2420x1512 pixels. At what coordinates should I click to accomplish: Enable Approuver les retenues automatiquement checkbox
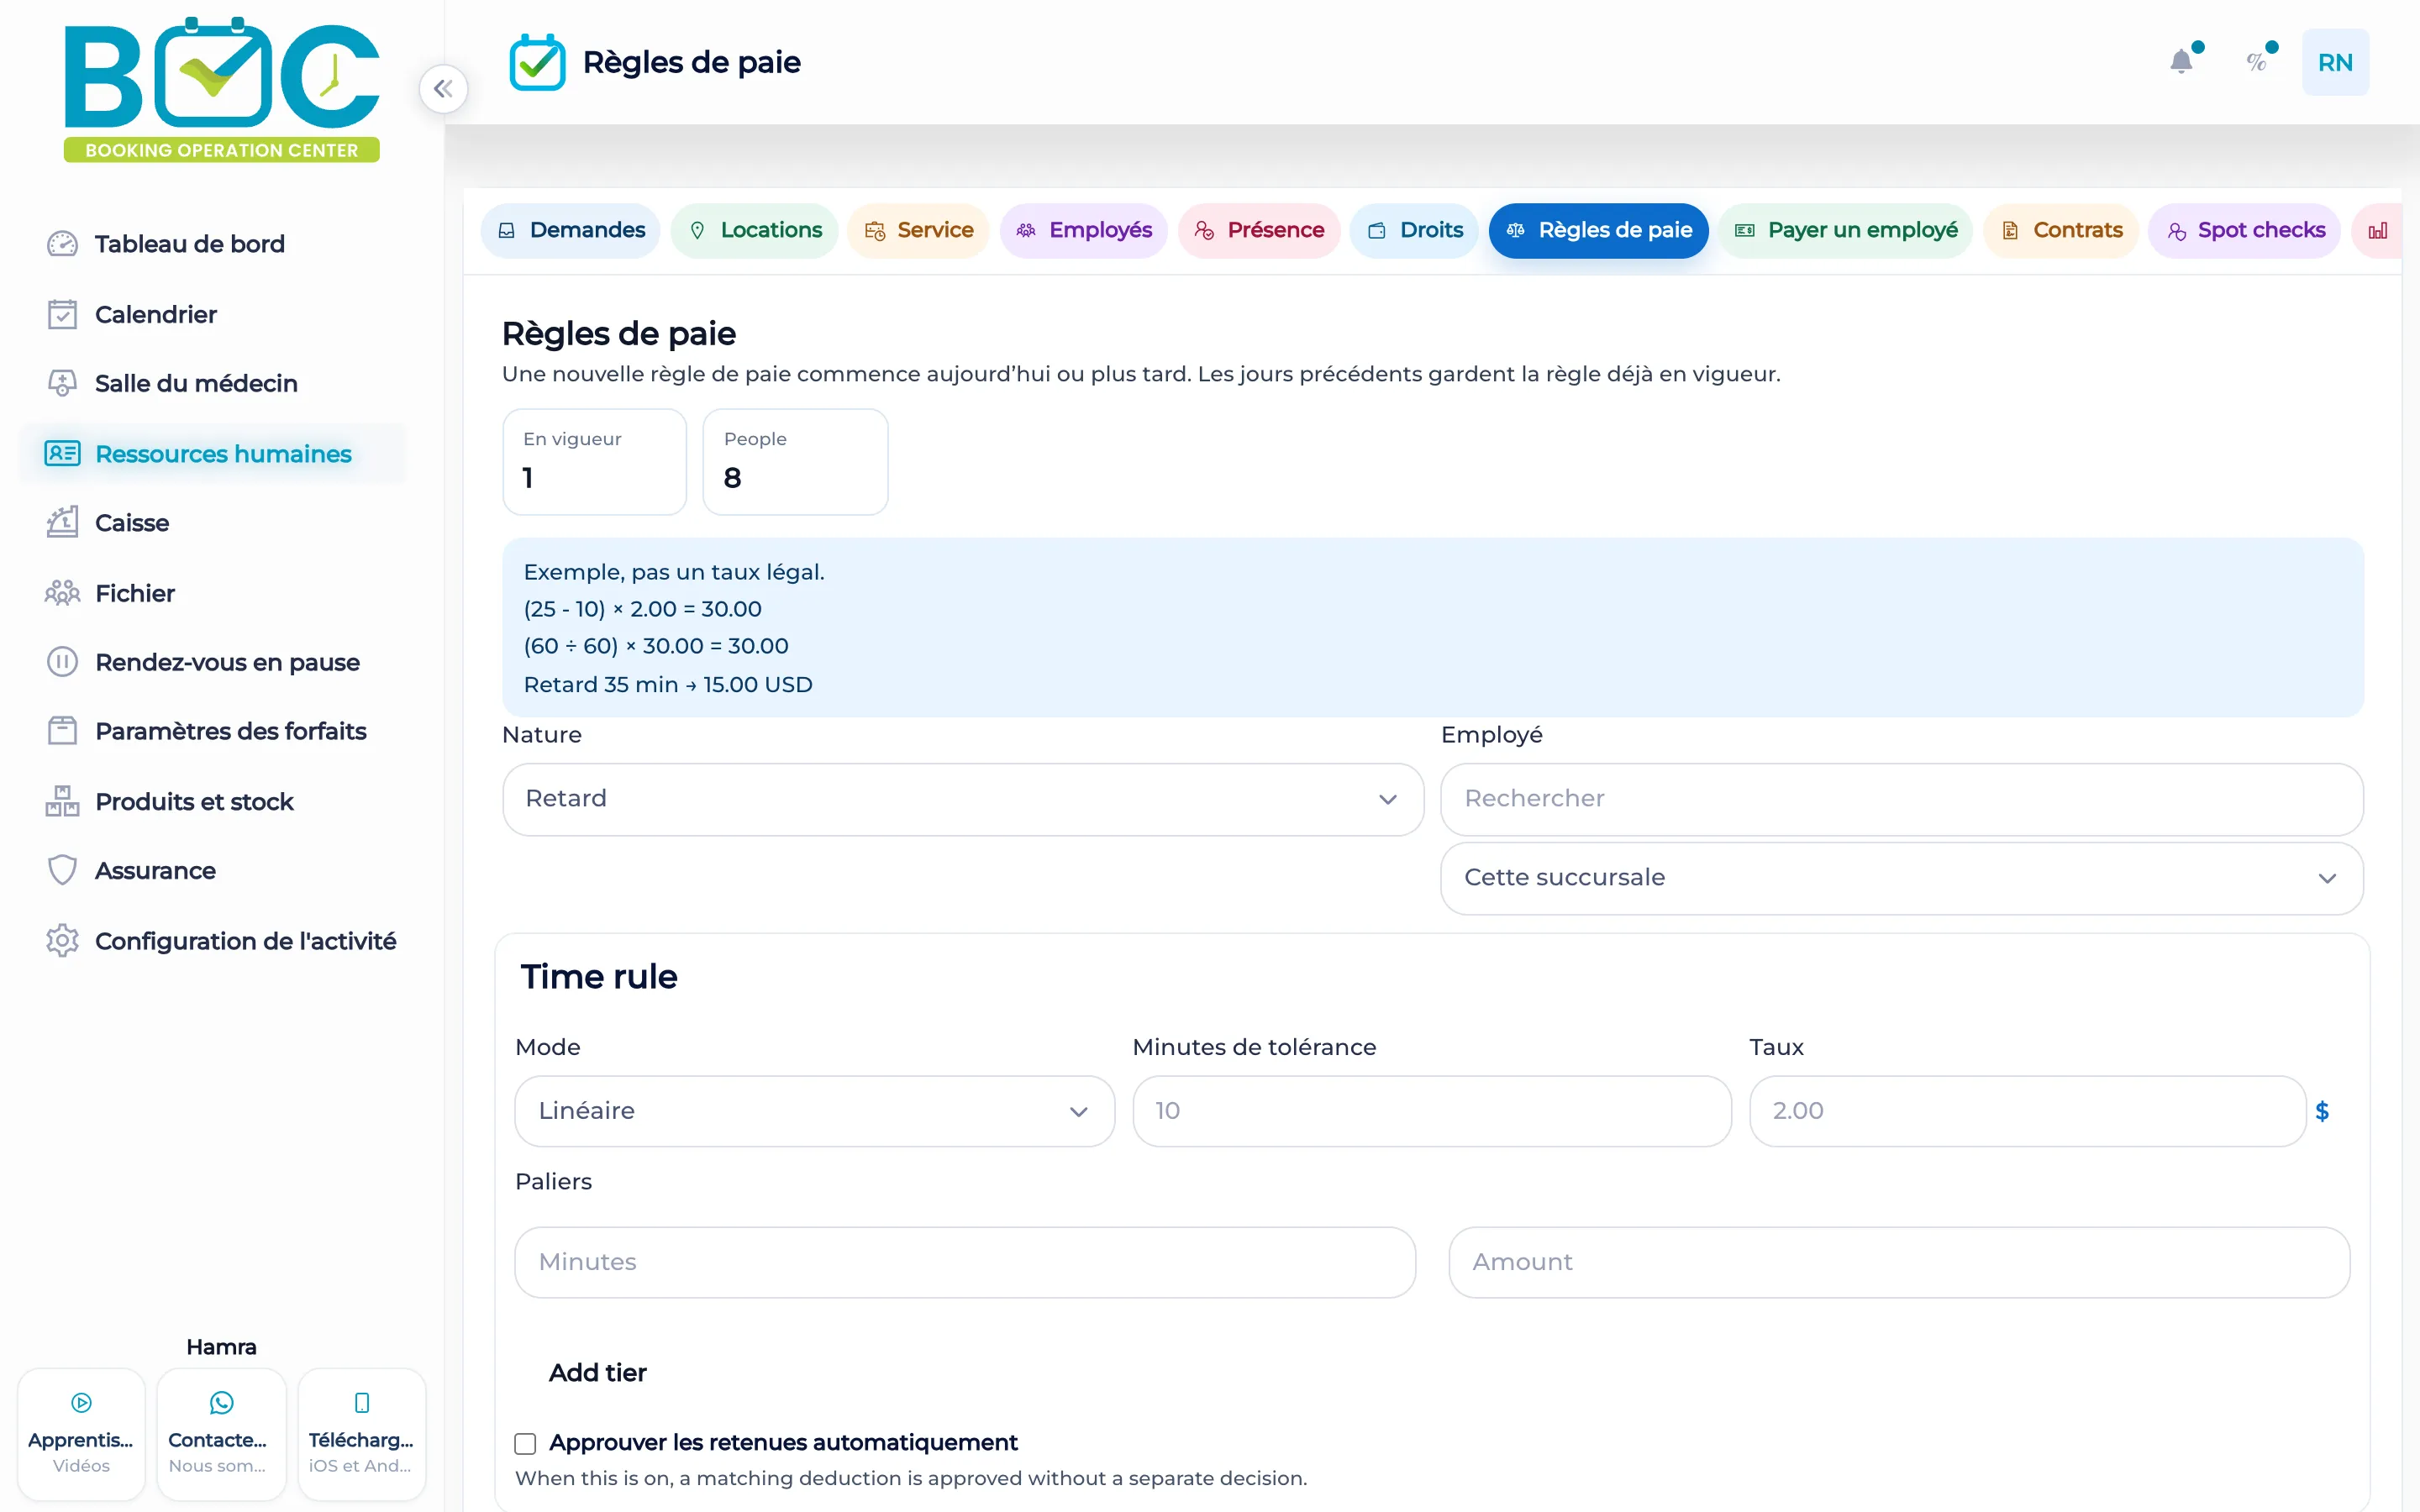click(x=525, y=1443)
